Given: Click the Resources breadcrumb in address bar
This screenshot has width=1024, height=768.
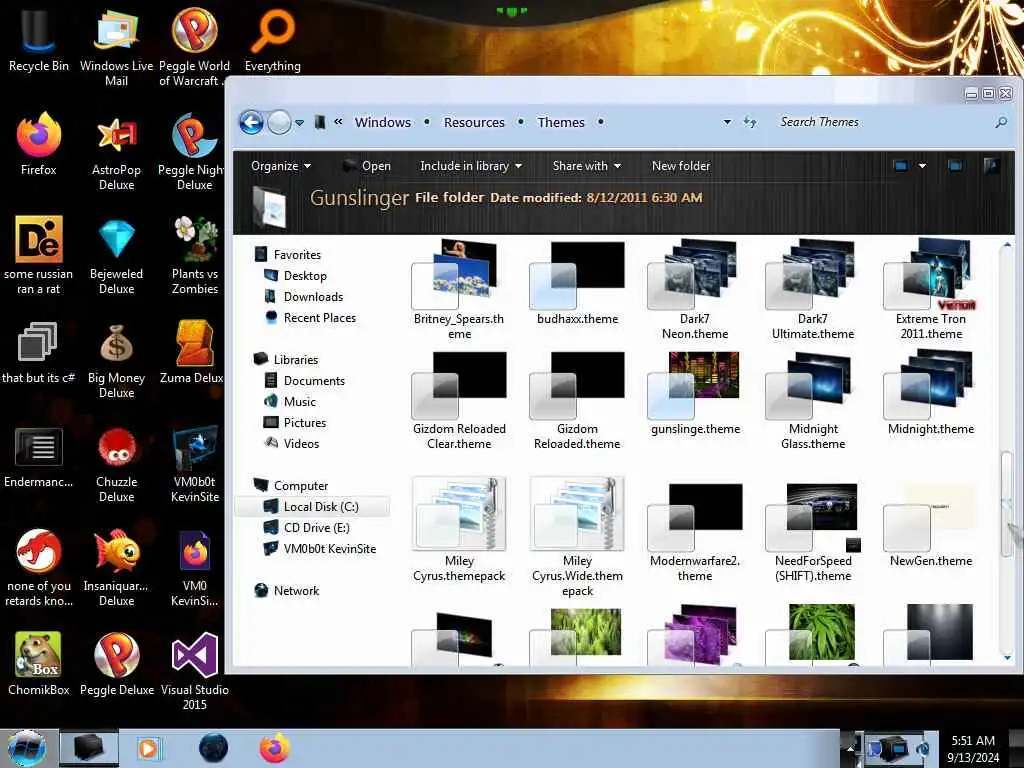Looking at the screenshot, I should [x=474, y=122].
